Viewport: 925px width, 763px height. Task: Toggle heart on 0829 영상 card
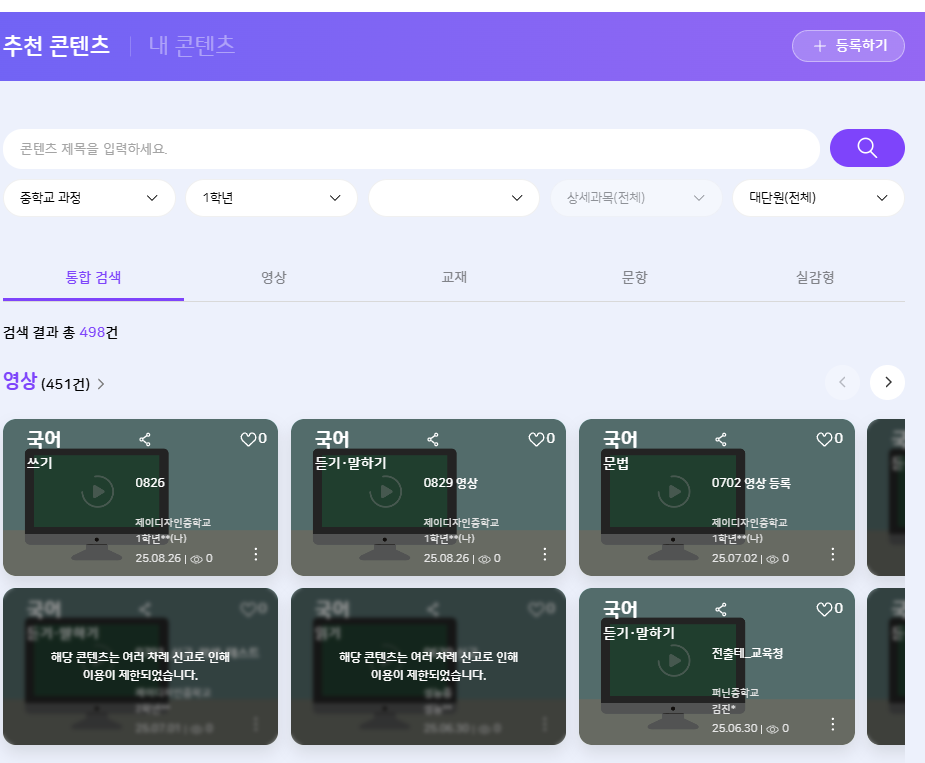pyautogui.click(x=536, y=439)
